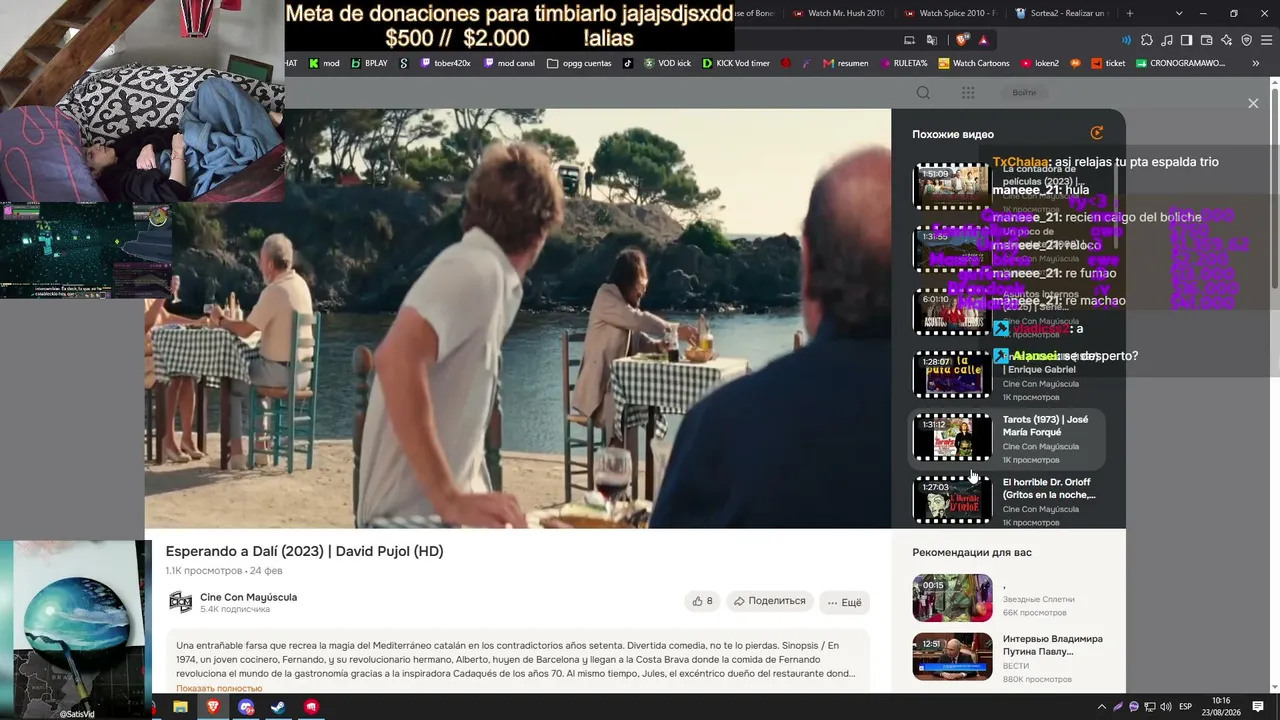This screenshot has height=720, width=1280.
Task: Open the browser hamburger main menu
Action: tap(1266, 40)
